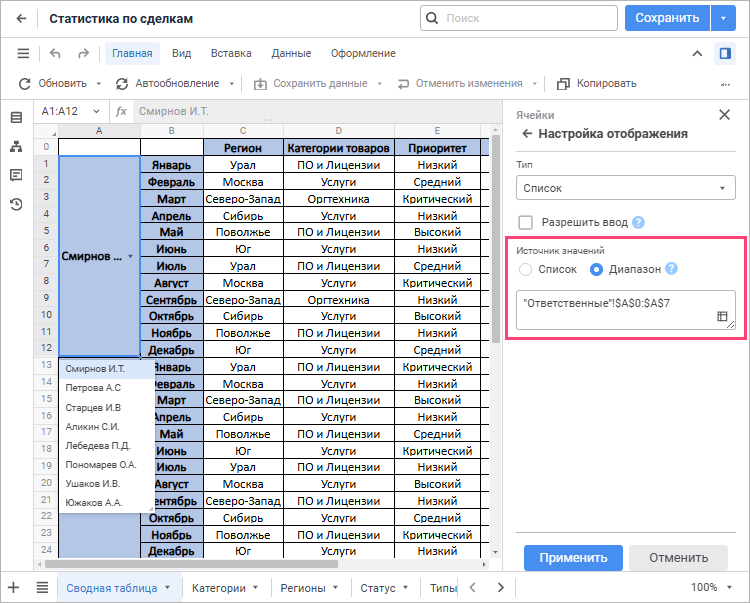Screen dimensions: 750x603
Task: Undo the last action
Action: click(55, 53)
